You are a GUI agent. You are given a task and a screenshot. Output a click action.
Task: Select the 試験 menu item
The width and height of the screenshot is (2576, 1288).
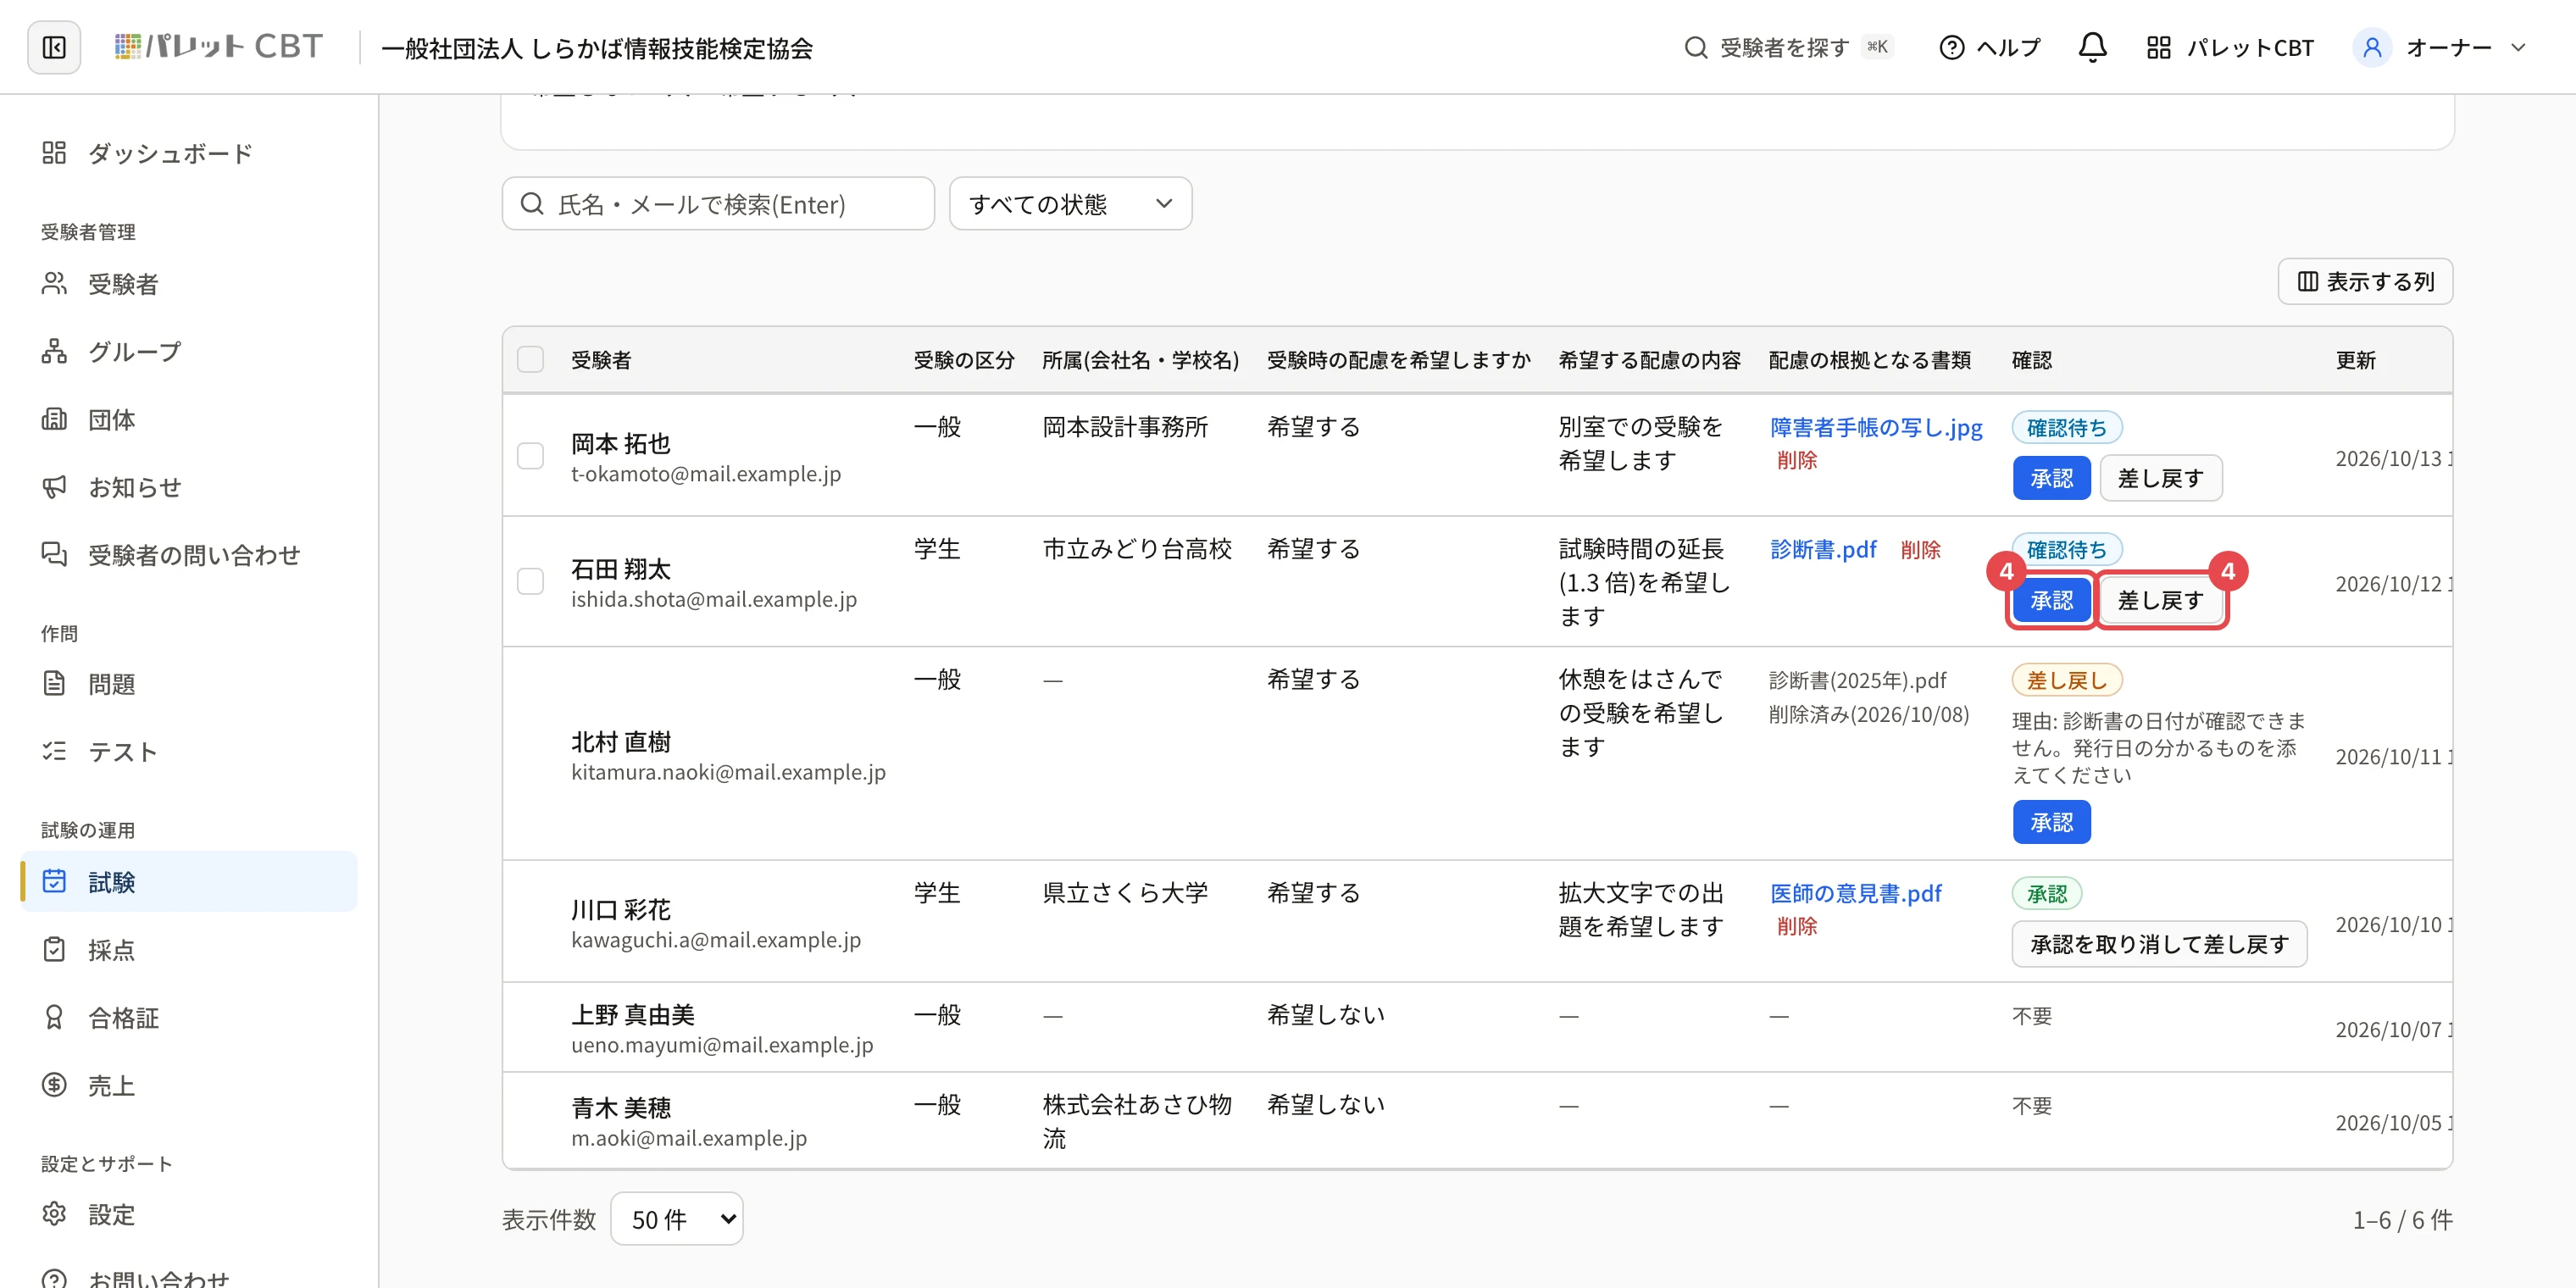(189, 881)
